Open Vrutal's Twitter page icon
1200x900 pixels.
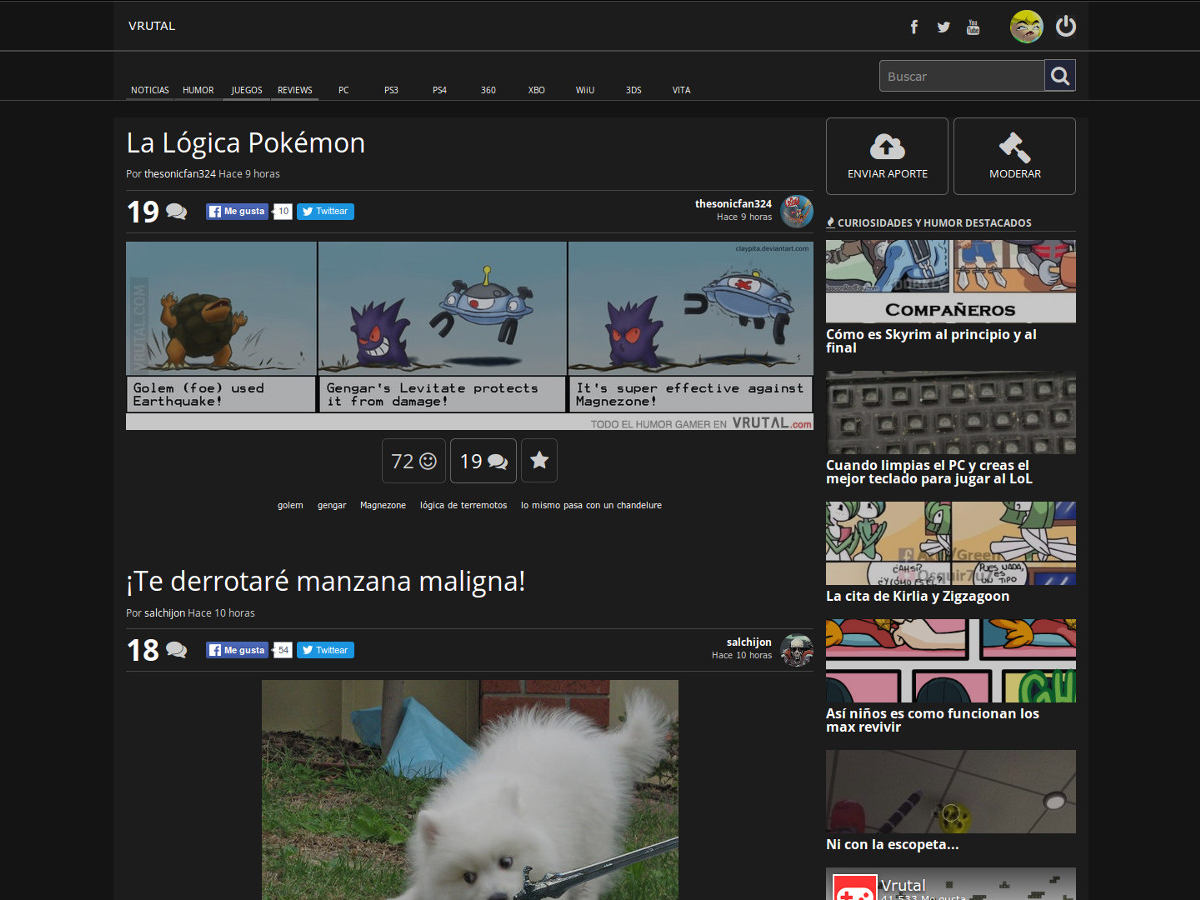click(x=943, y=27)
